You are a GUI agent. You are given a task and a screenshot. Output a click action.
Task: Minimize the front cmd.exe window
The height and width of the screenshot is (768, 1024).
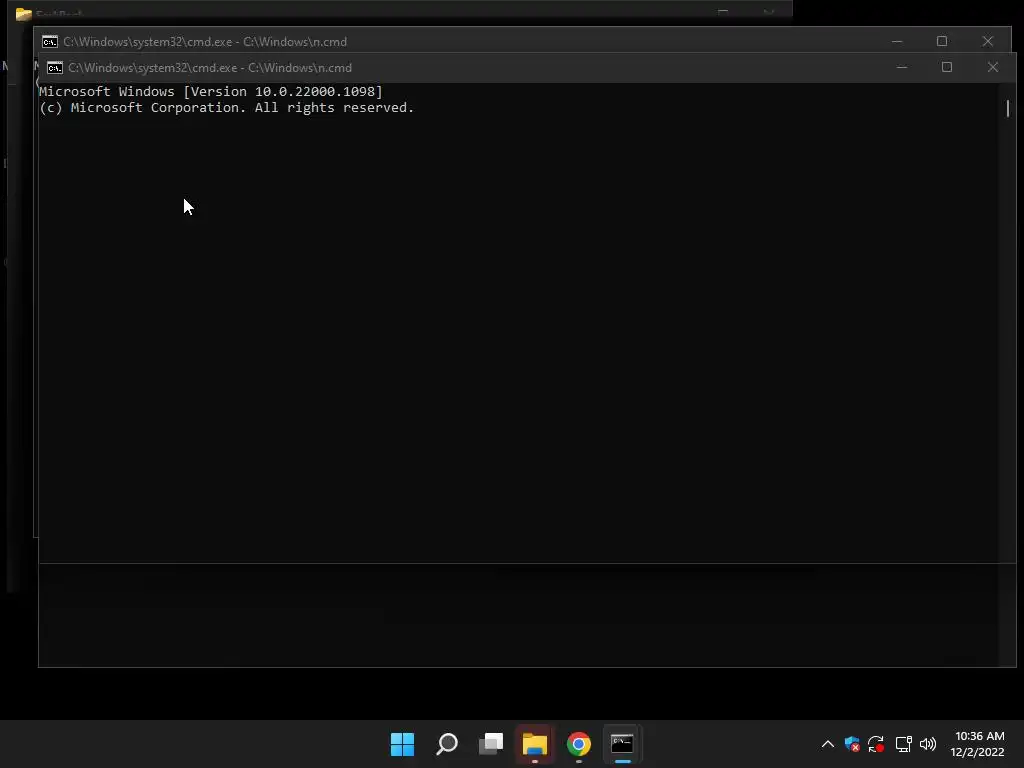coord(902,67)
